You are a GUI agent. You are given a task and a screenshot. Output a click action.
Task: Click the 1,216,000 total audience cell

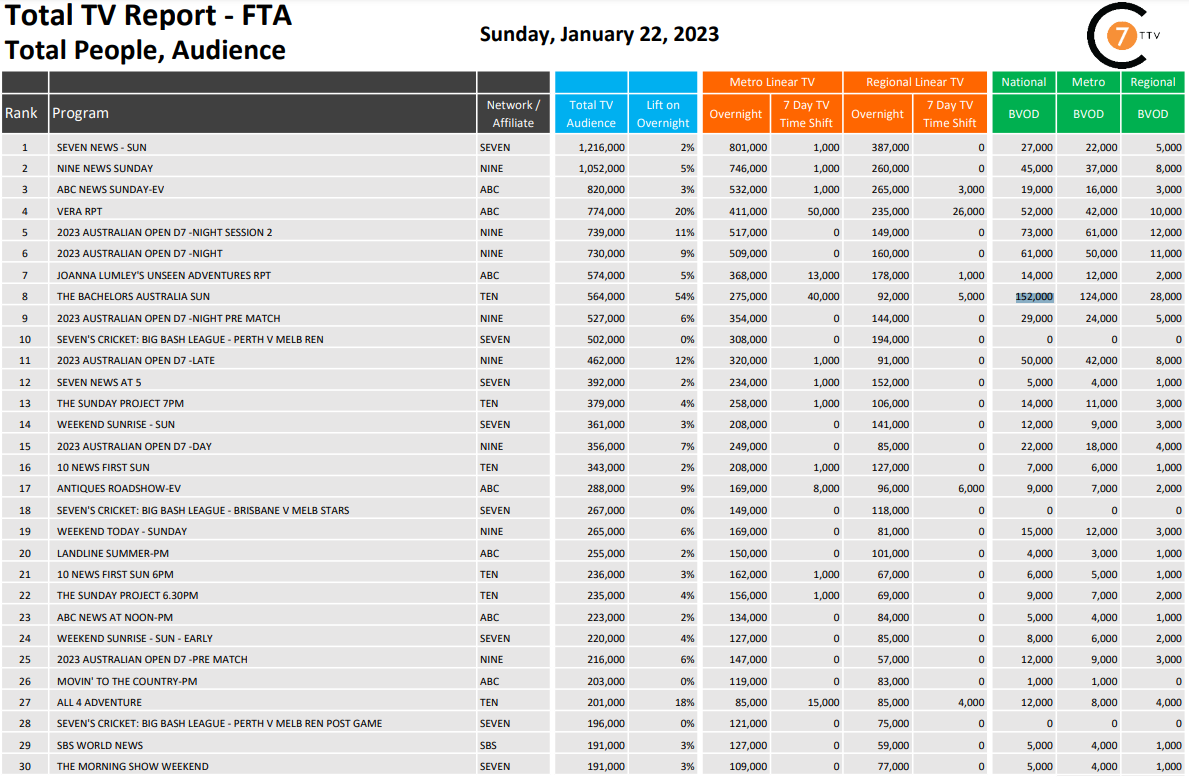[601, 147]
